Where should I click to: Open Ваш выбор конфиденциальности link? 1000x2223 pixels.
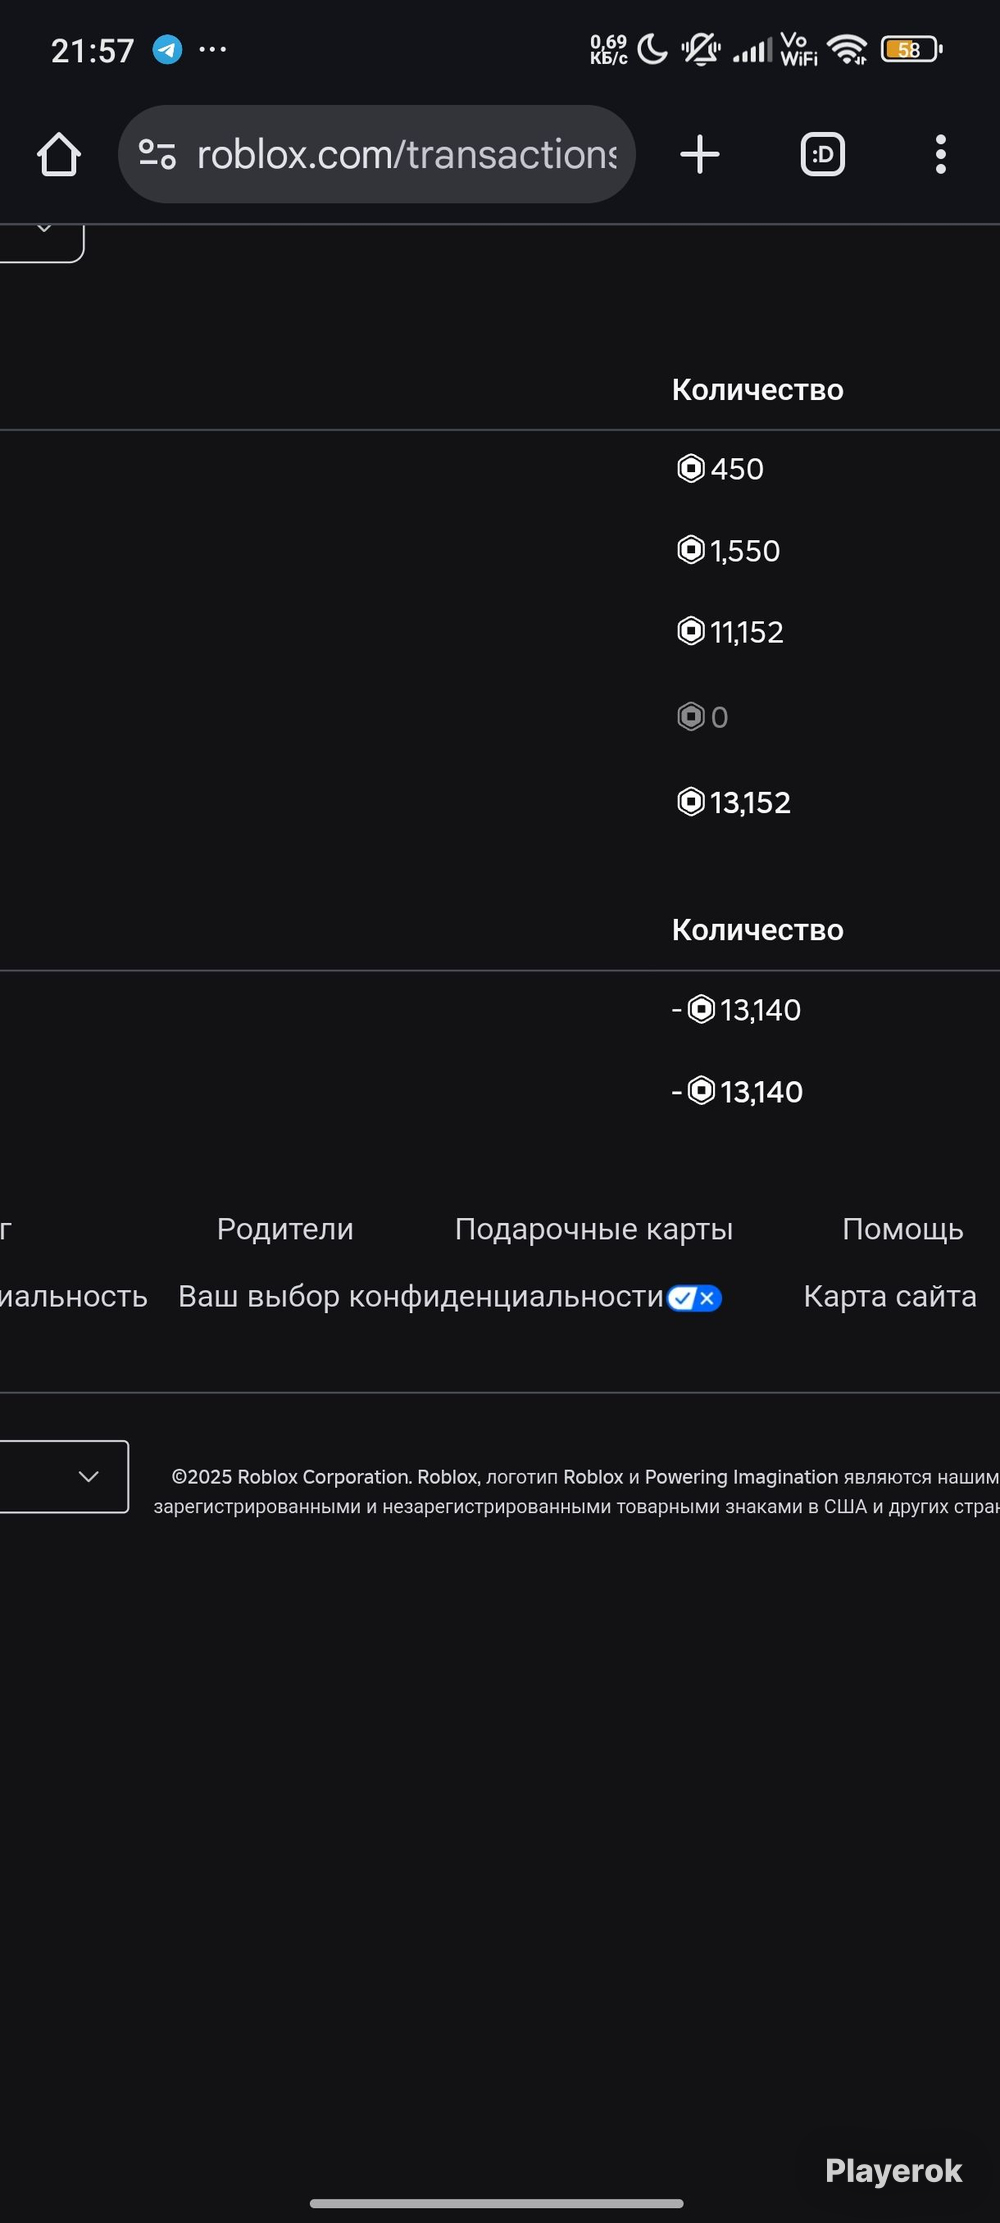click(x=421, y=1297)
